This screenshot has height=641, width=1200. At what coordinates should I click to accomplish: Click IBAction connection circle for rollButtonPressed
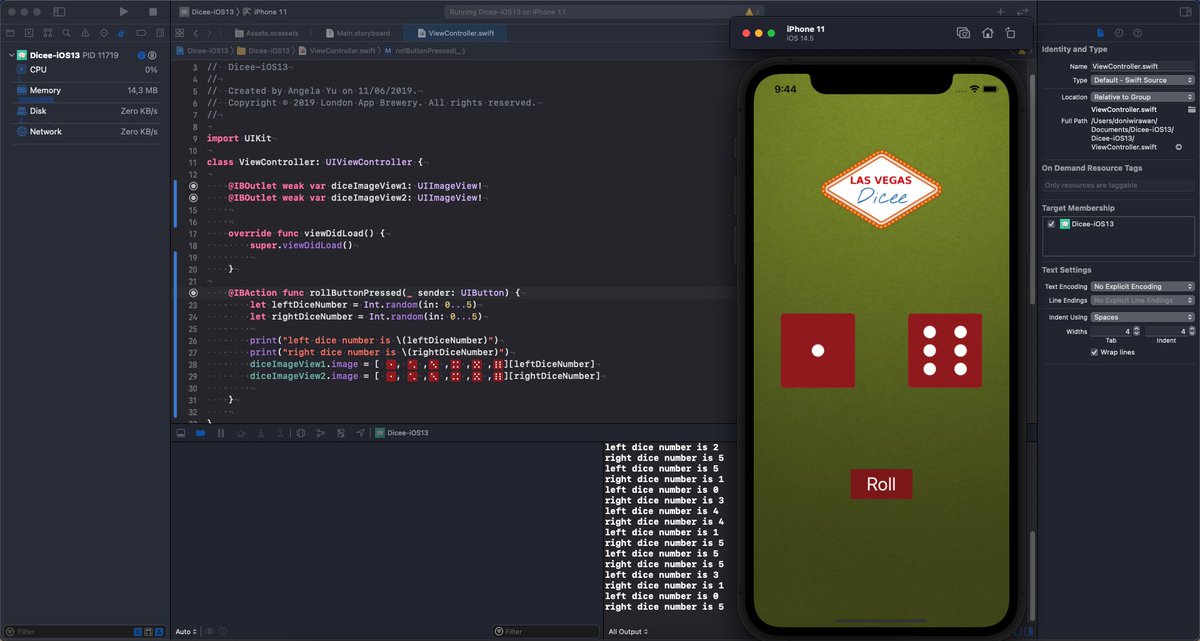[x=193, y=292]
